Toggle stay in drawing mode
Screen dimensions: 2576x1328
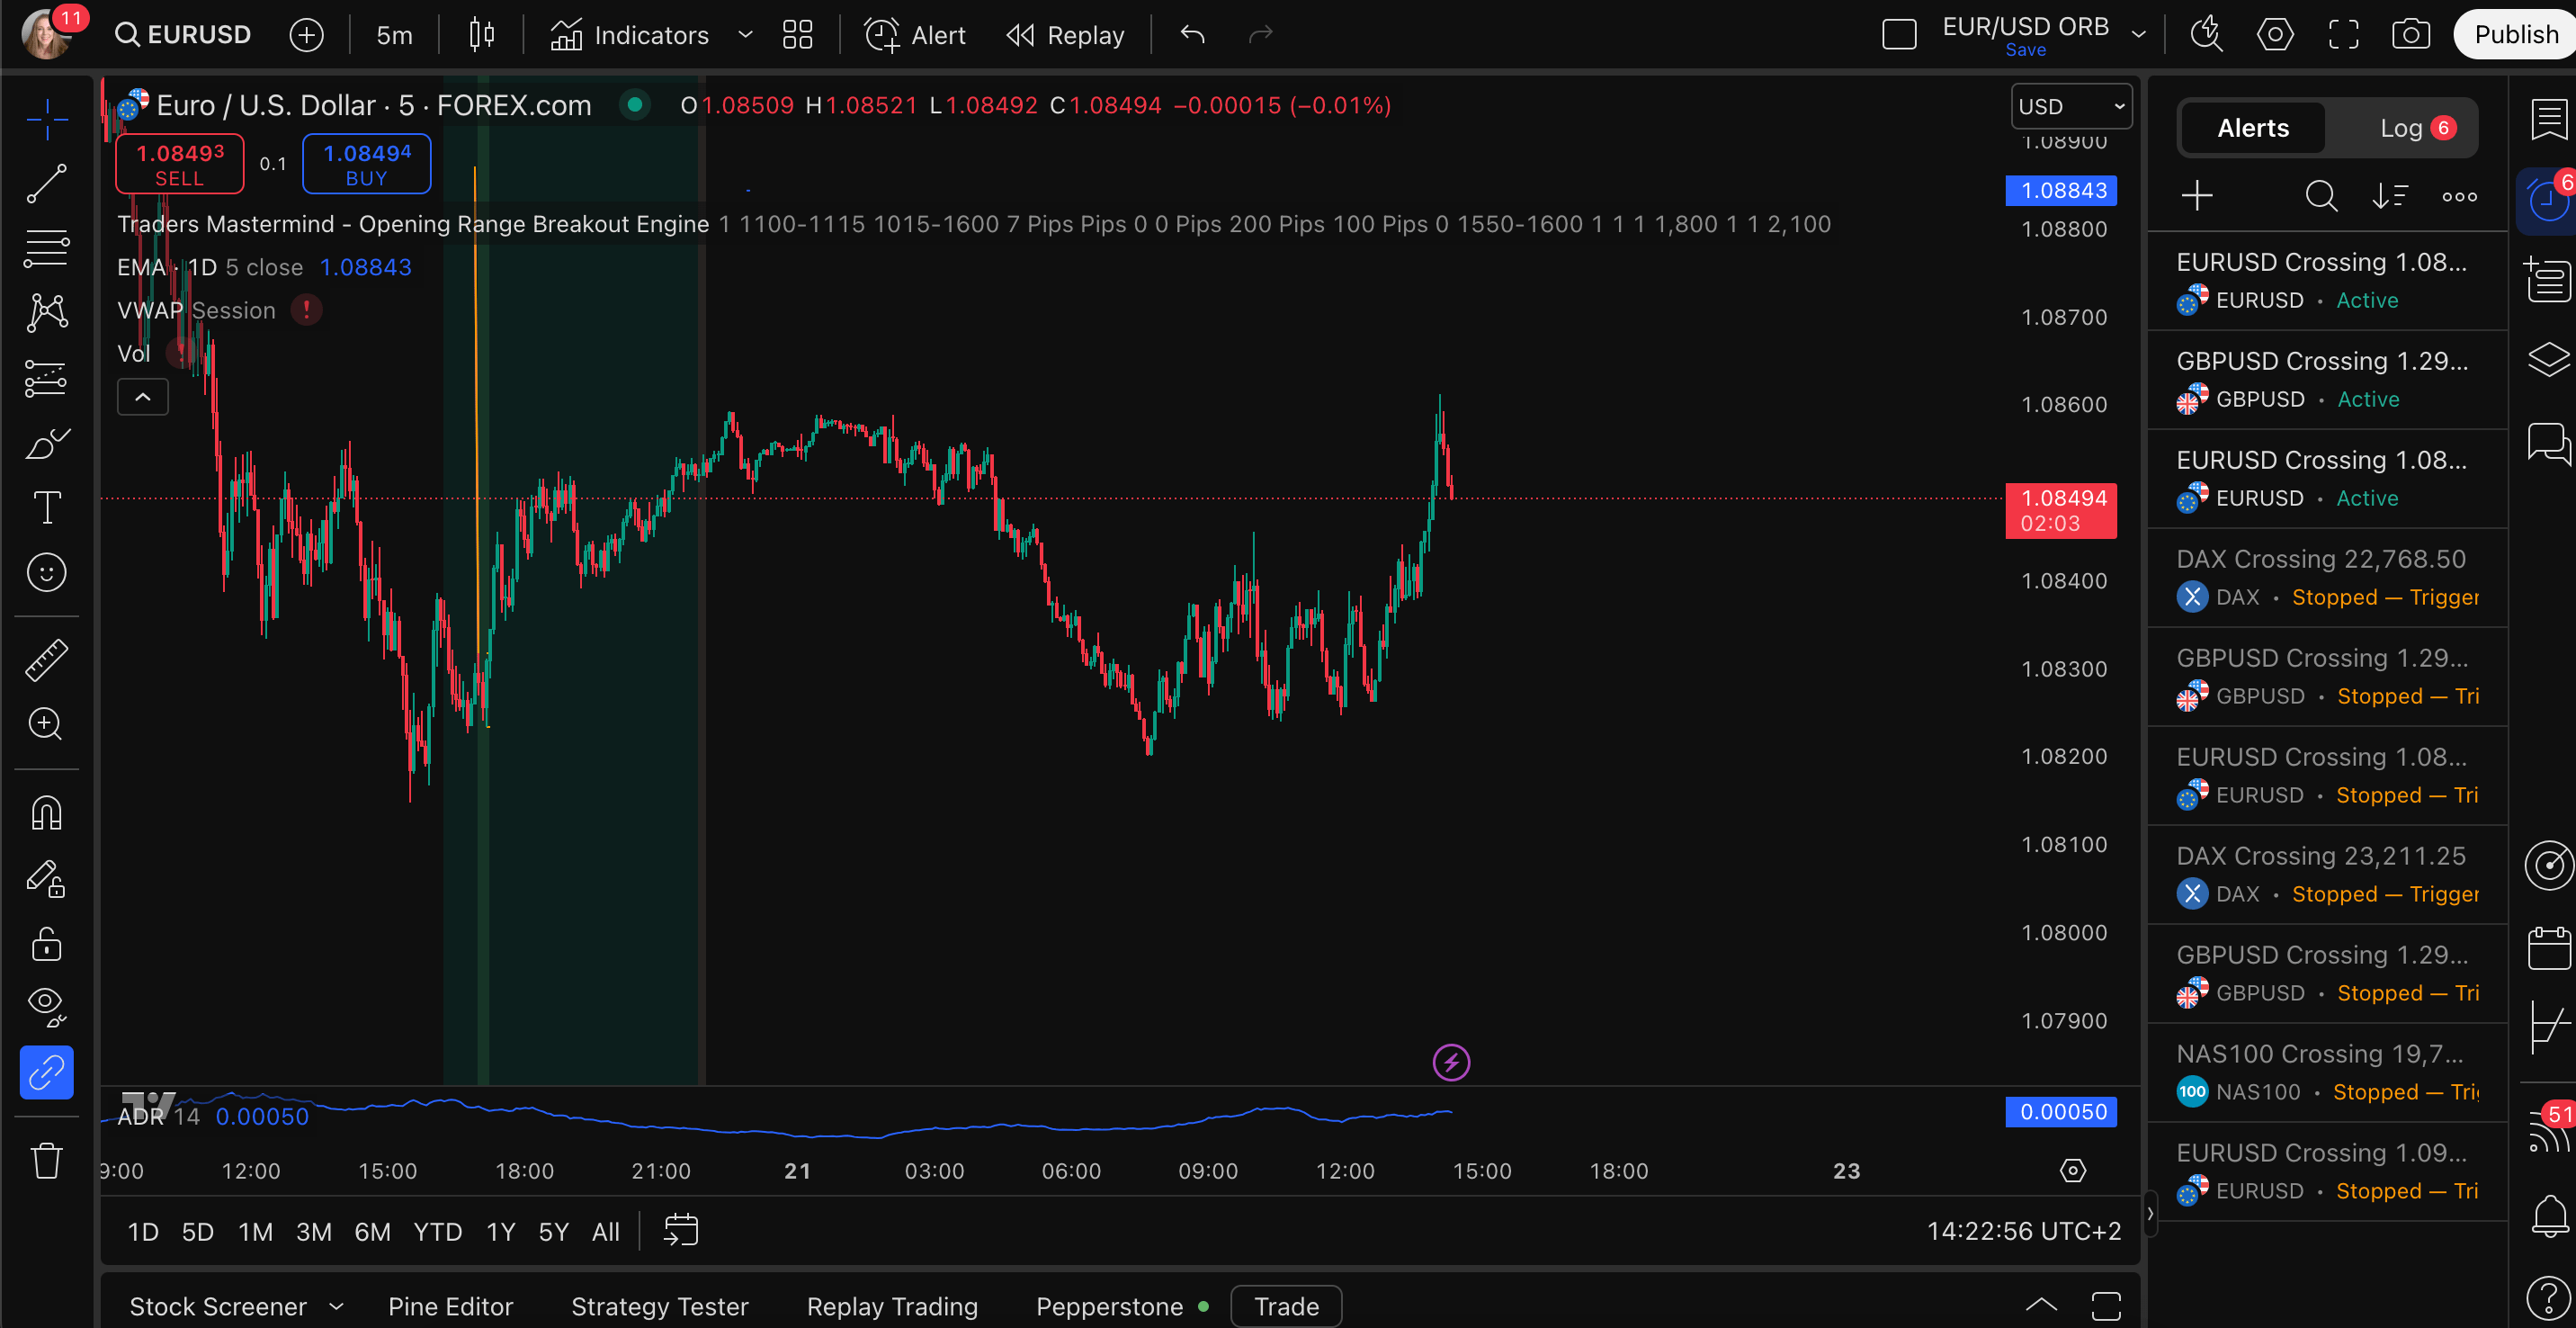(x=46, y=879)
